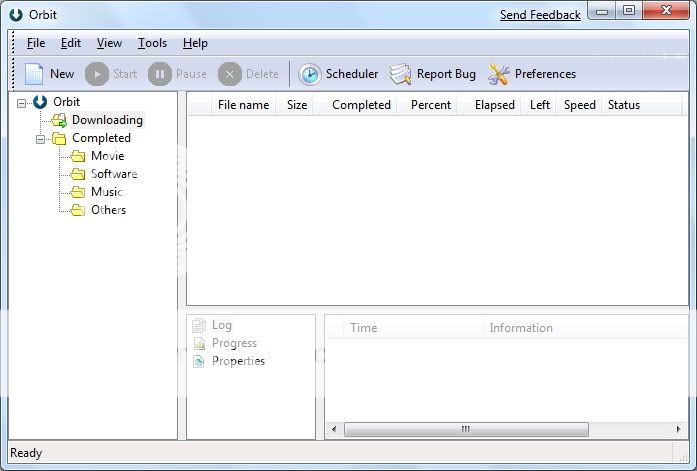
Task: Select the Completed tree label
Action: pyautogui.click(x=101, y=138)
